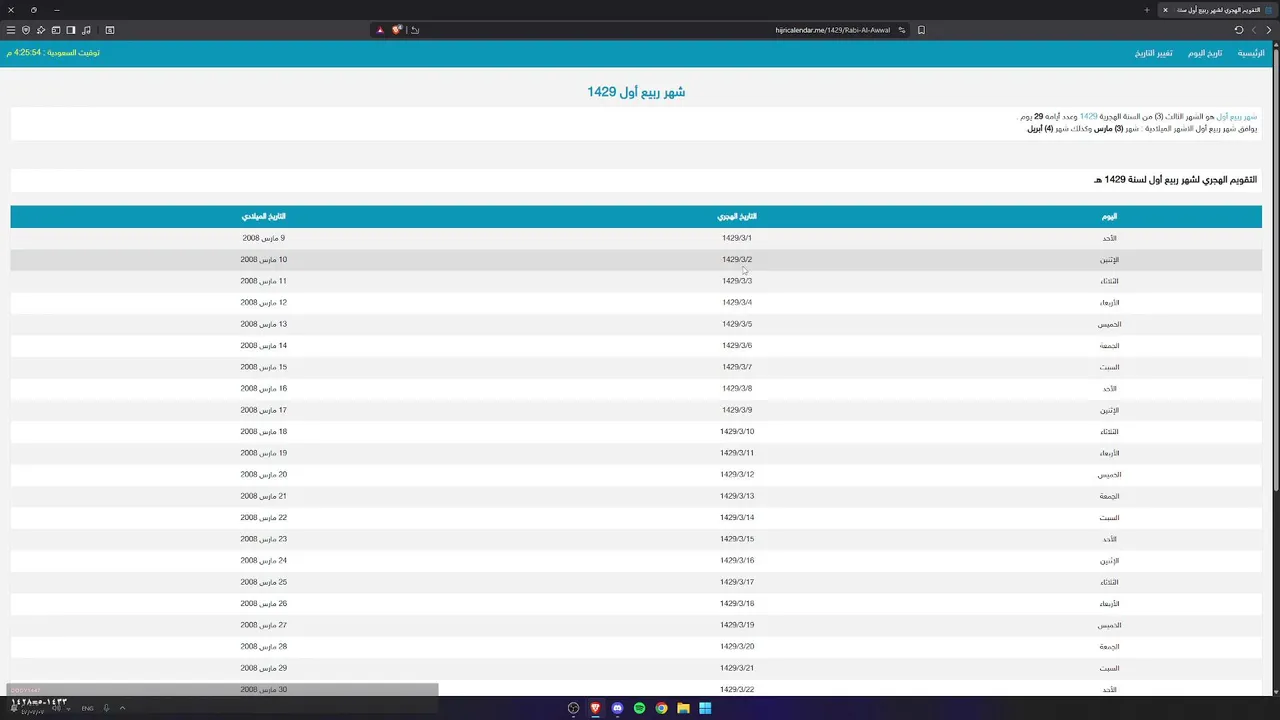Open the Brave Wallet toolbar icon

pyautogui.click(x=56, y=30)
